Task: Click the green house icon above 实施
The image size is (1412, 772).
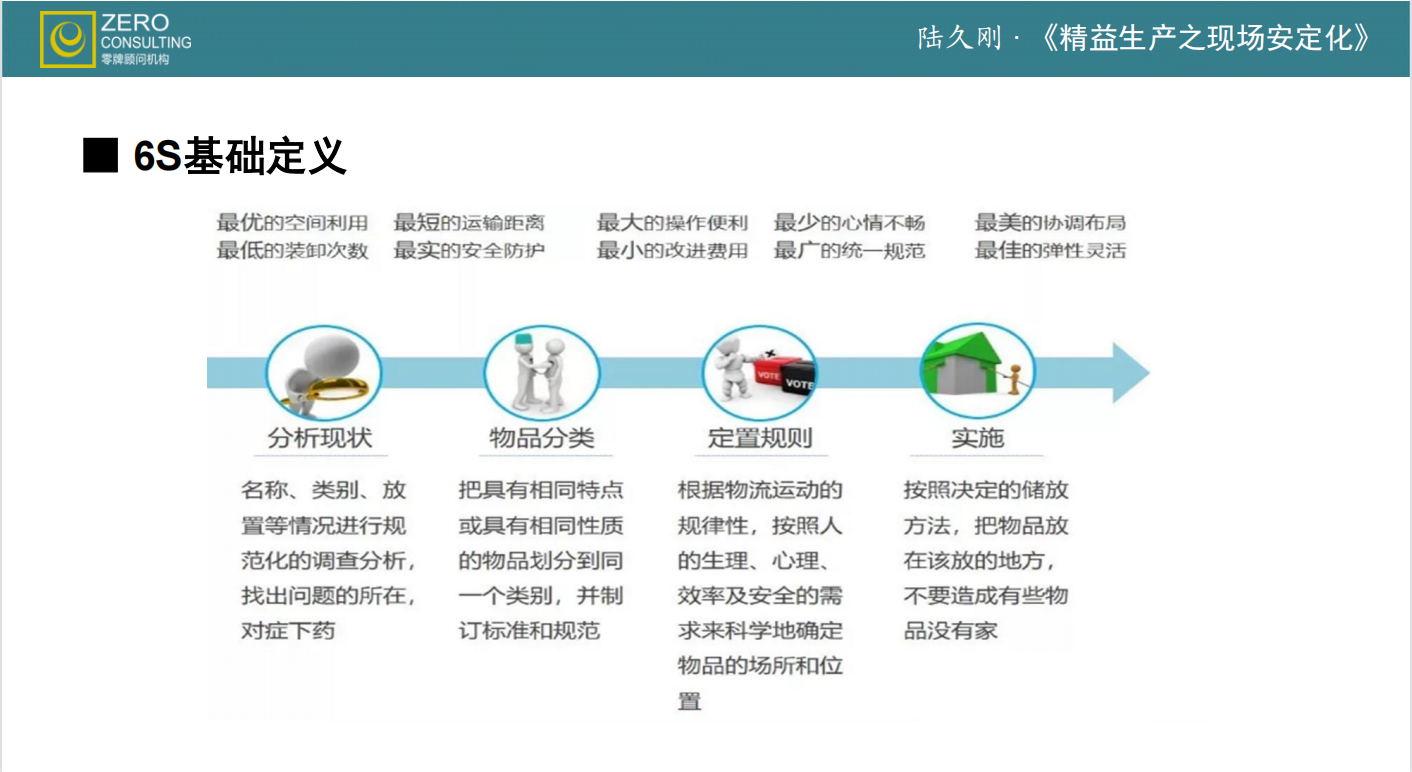Action: (977, 373)
